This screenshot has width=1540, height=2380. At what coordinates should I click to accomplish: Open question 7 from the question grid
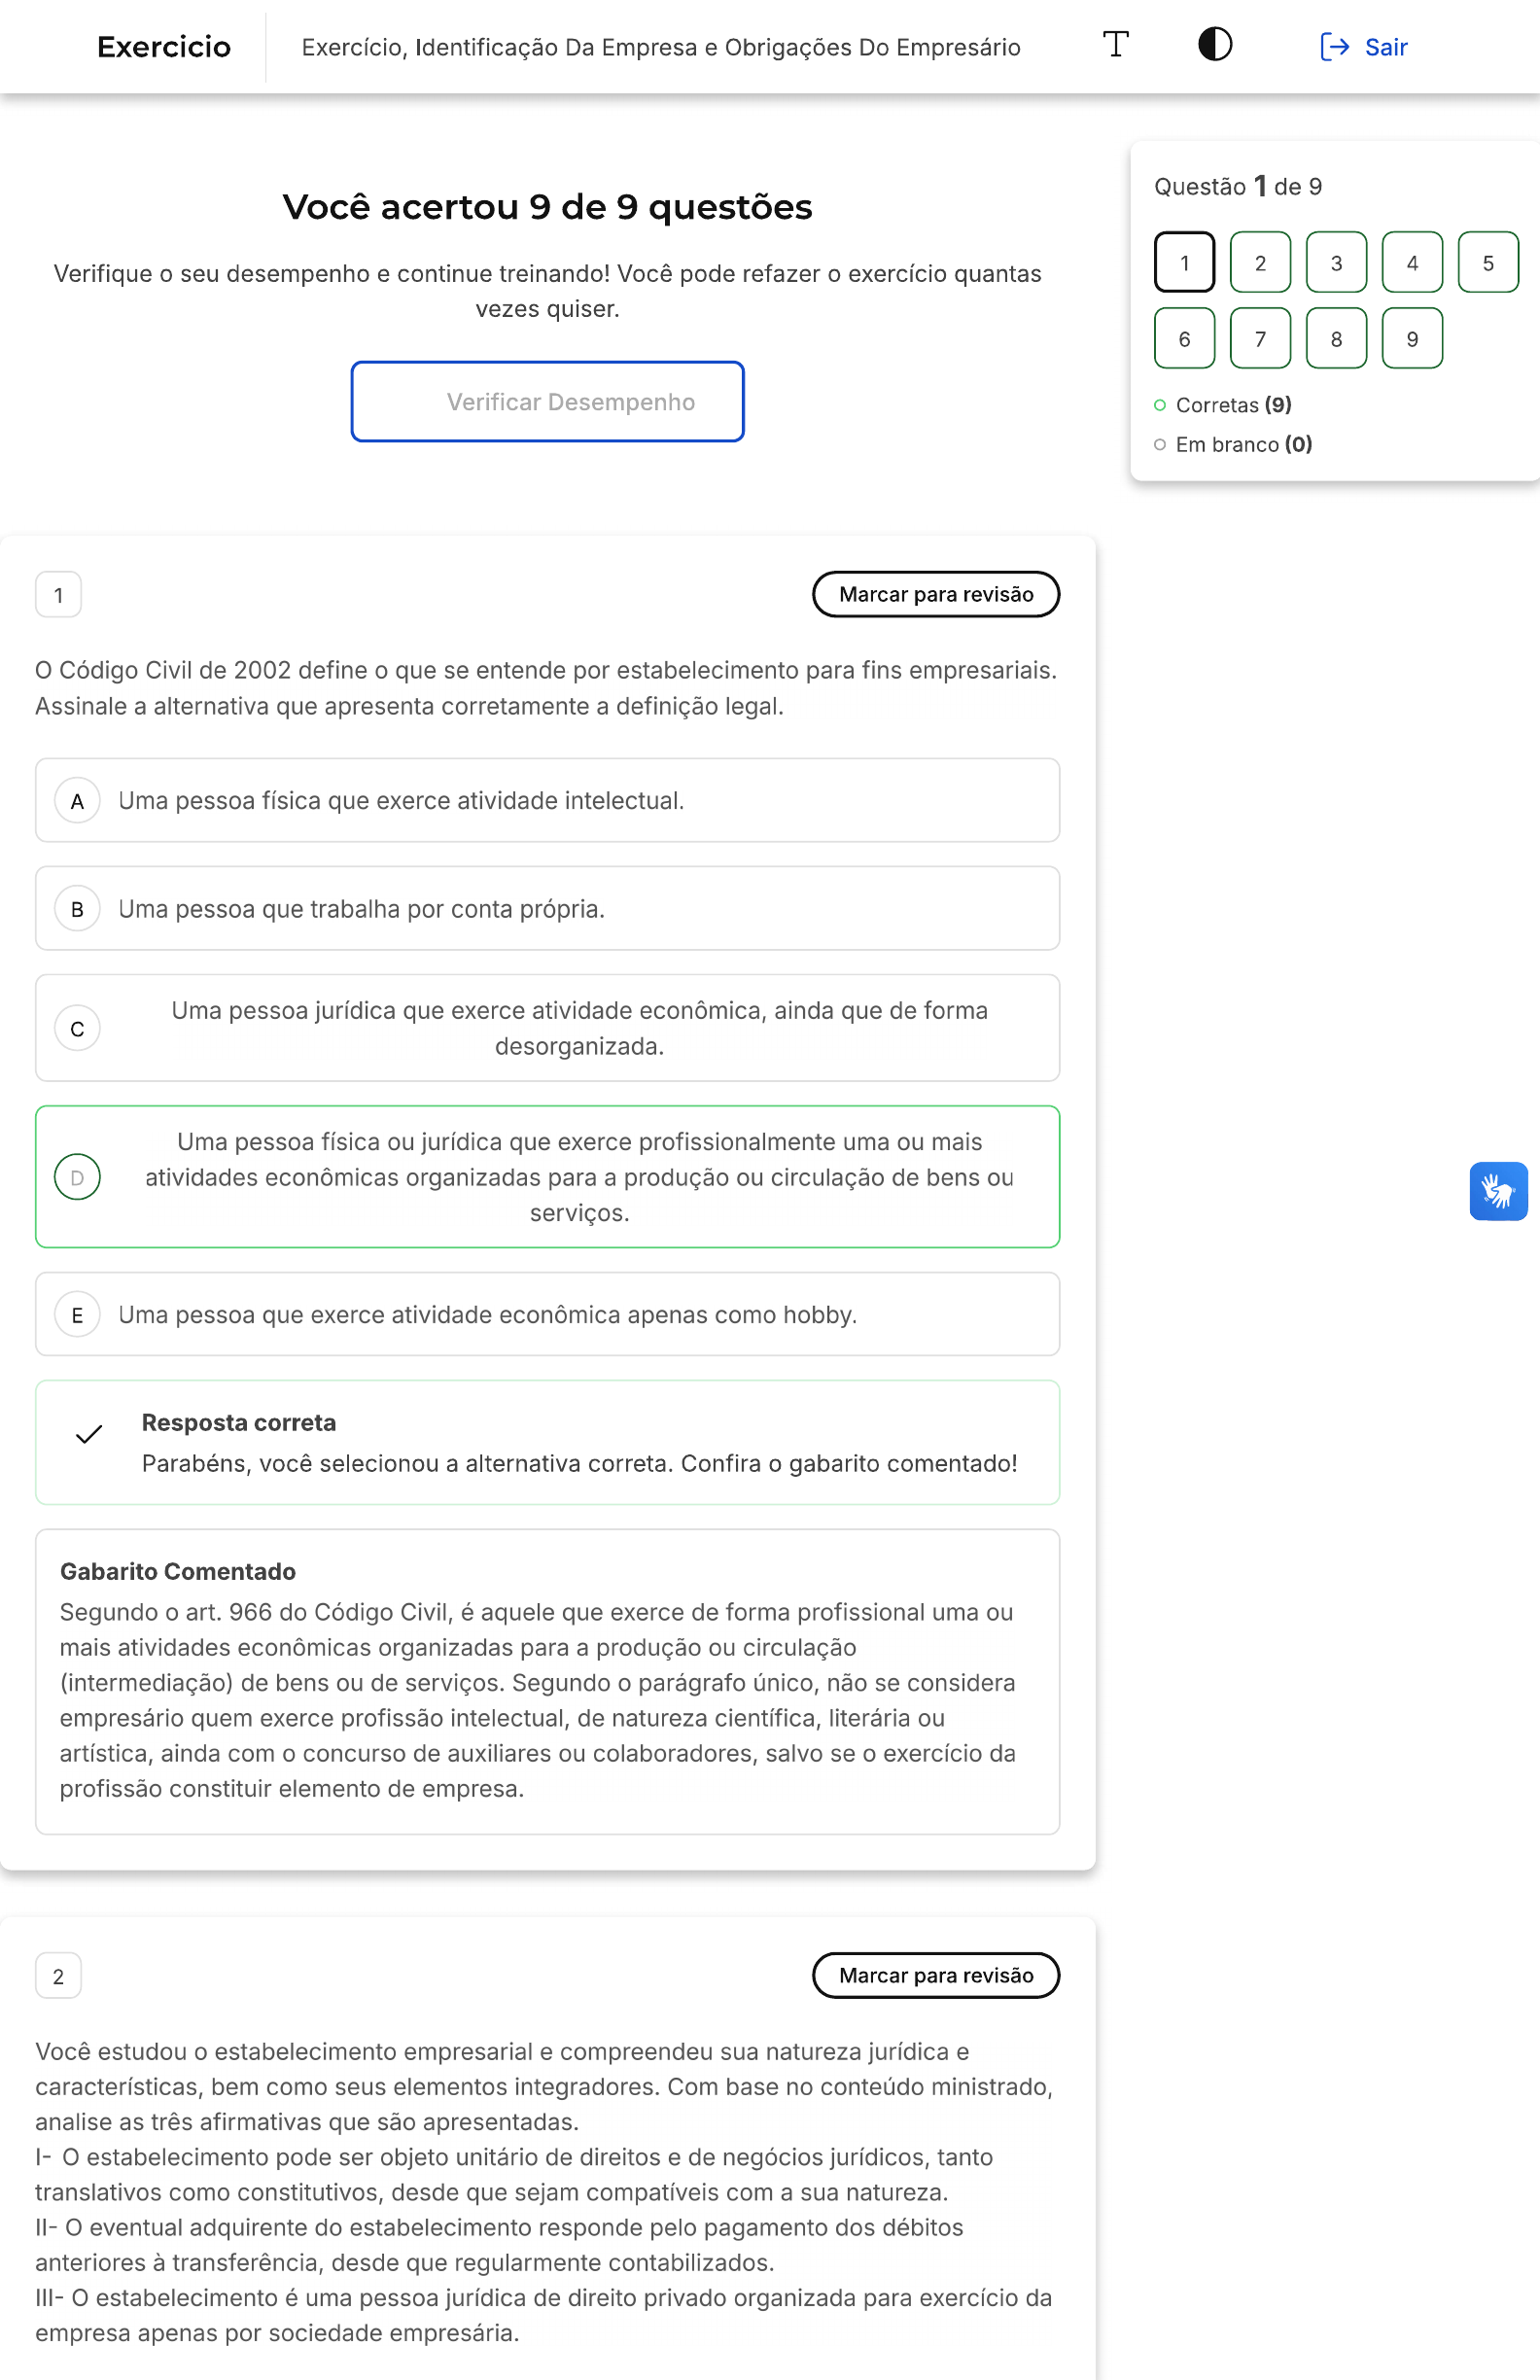pyautogui.click(x=1260, y=339)
